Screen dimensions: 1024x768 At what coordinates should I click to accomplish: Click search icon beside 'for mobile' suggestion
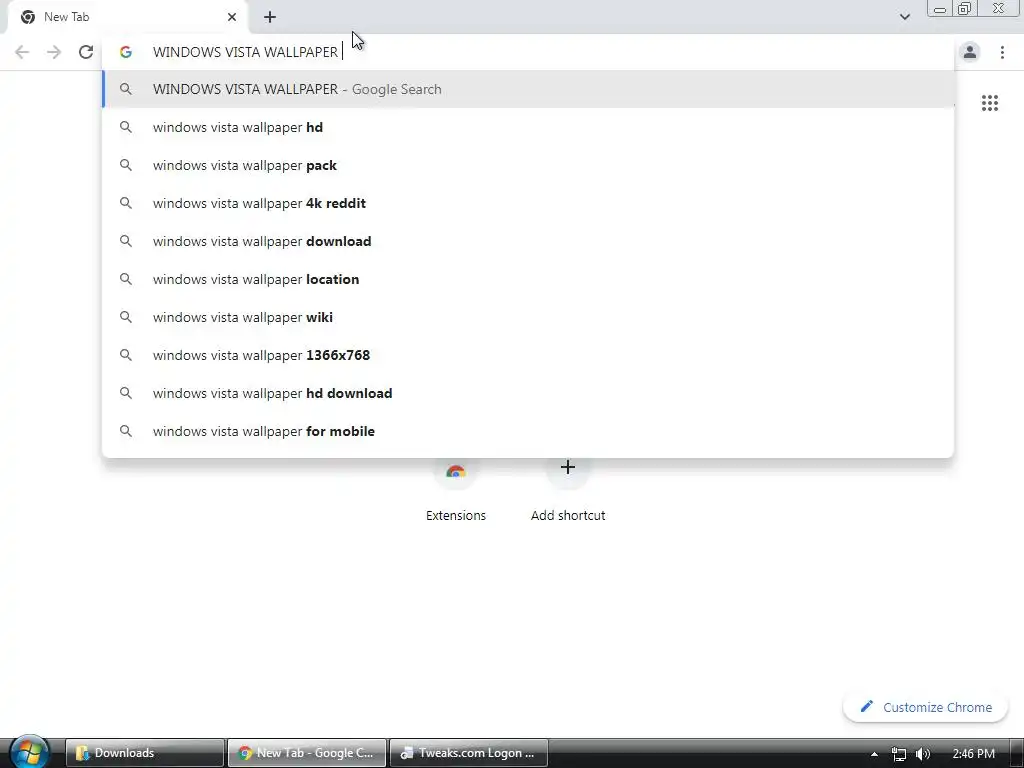click(125, 431)
